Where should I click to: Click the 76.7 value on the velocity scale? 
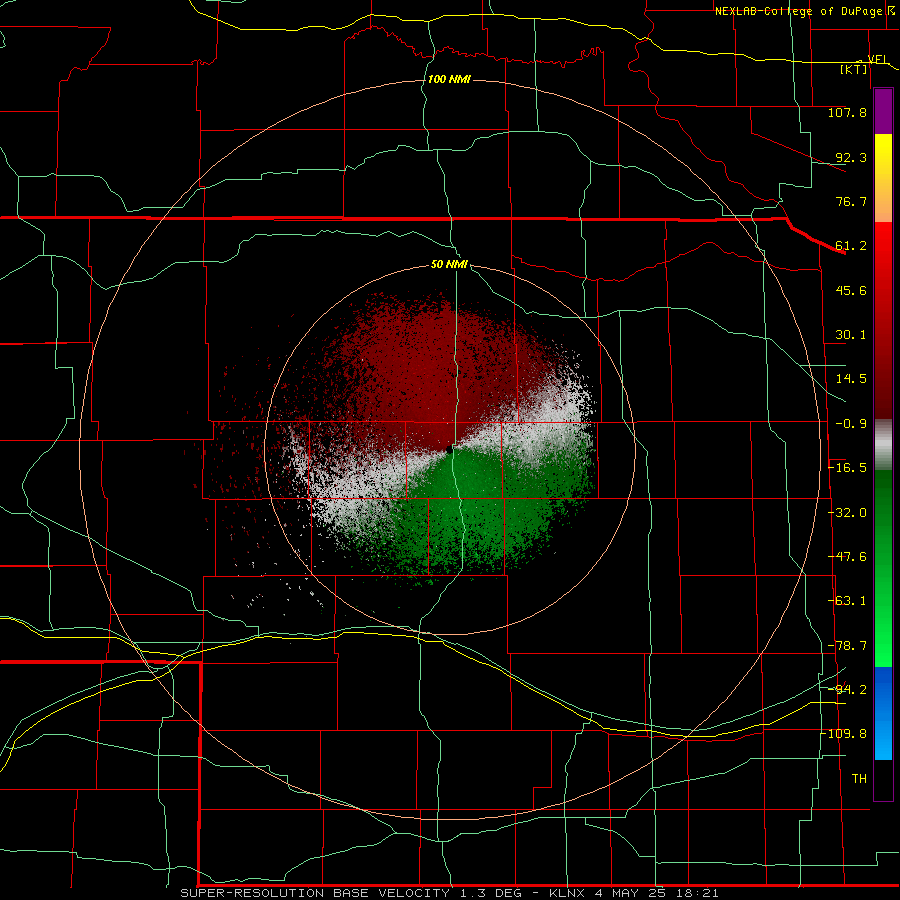tap(851, 201)
